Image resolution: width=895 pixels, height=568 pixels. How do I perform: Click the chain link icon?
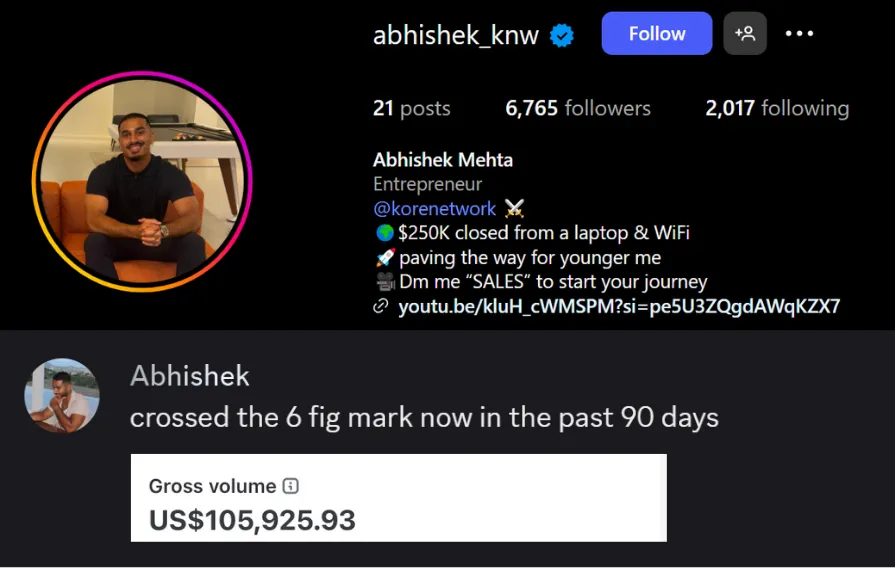click(x=381, y=307)
